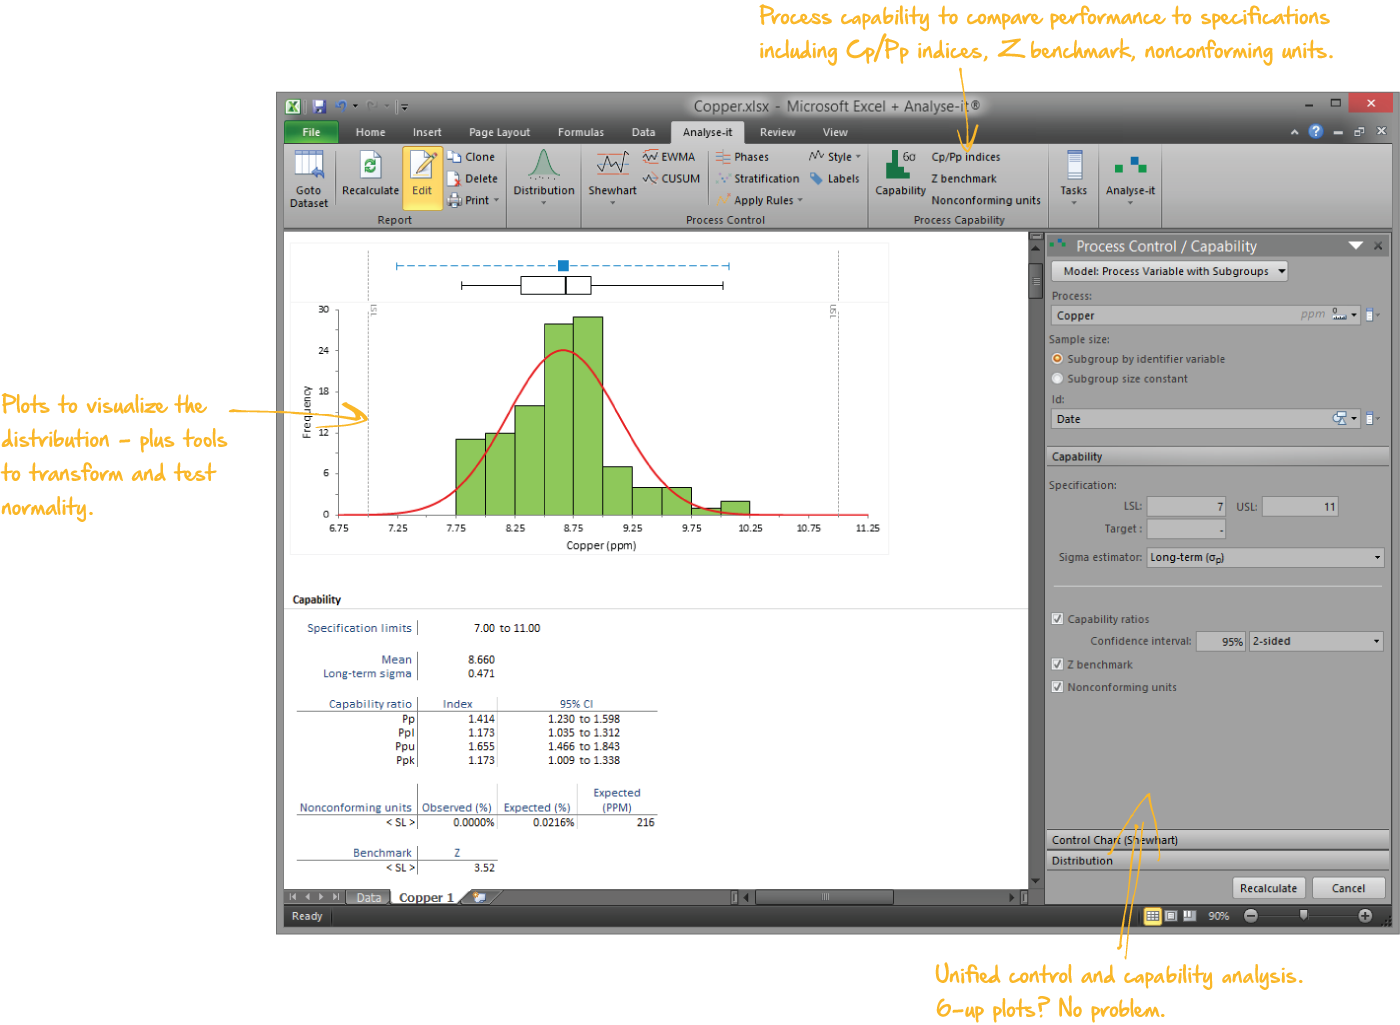
Task: Click the USL specification input field
Action: click(x=1300, y=507)
